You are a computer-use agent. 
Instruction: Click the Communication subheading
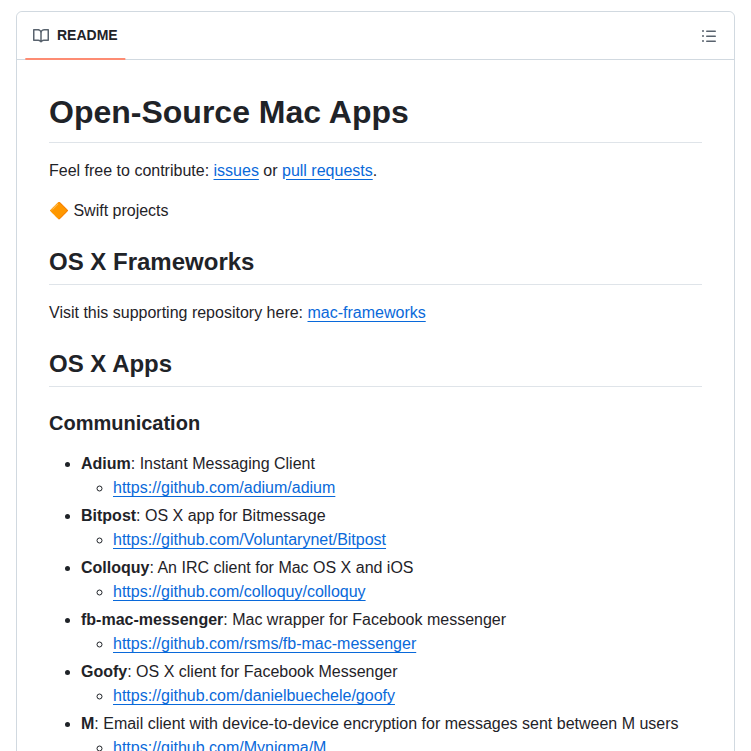tap(125, 423)
